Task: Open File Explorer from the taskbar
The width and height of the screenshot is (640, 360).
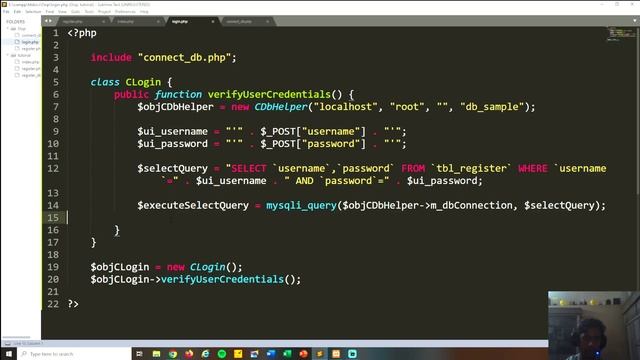Action: tap(156, 353)
